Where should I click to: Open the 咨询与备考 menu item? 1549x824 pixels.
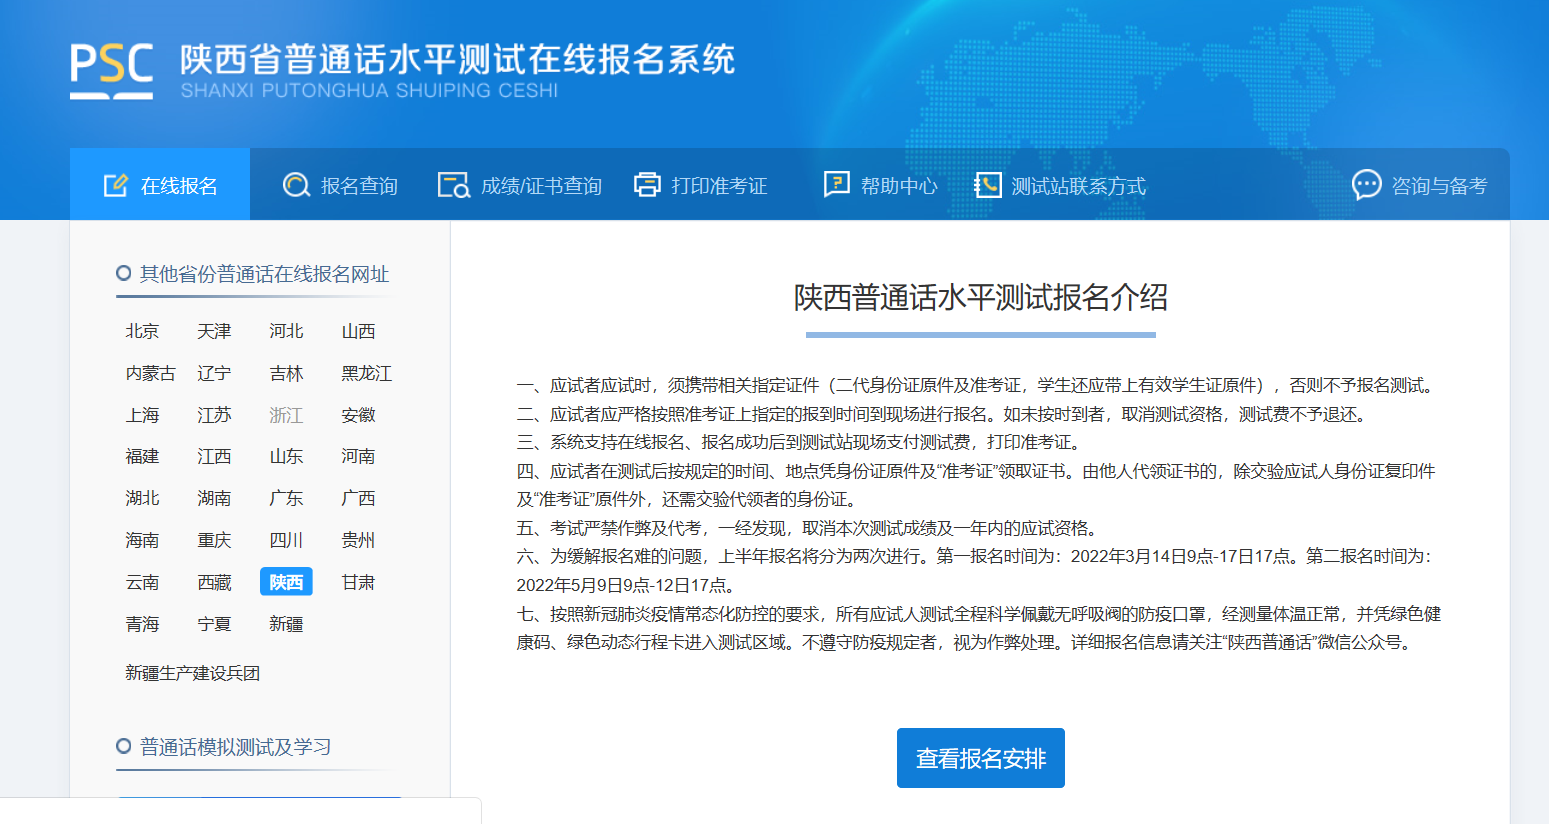click(x=1420, y=185)
